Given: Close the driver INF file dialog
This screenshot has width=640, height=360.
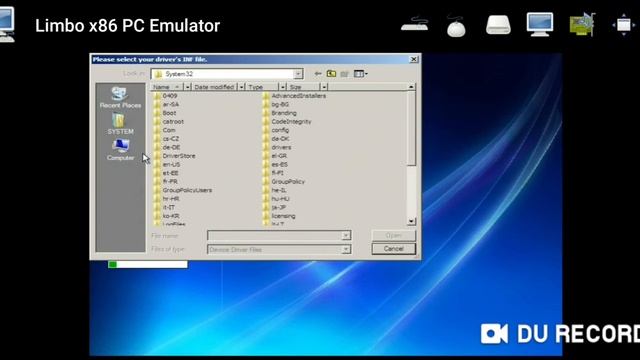Looking at the screenshot, I should click(x=413, y=59).
